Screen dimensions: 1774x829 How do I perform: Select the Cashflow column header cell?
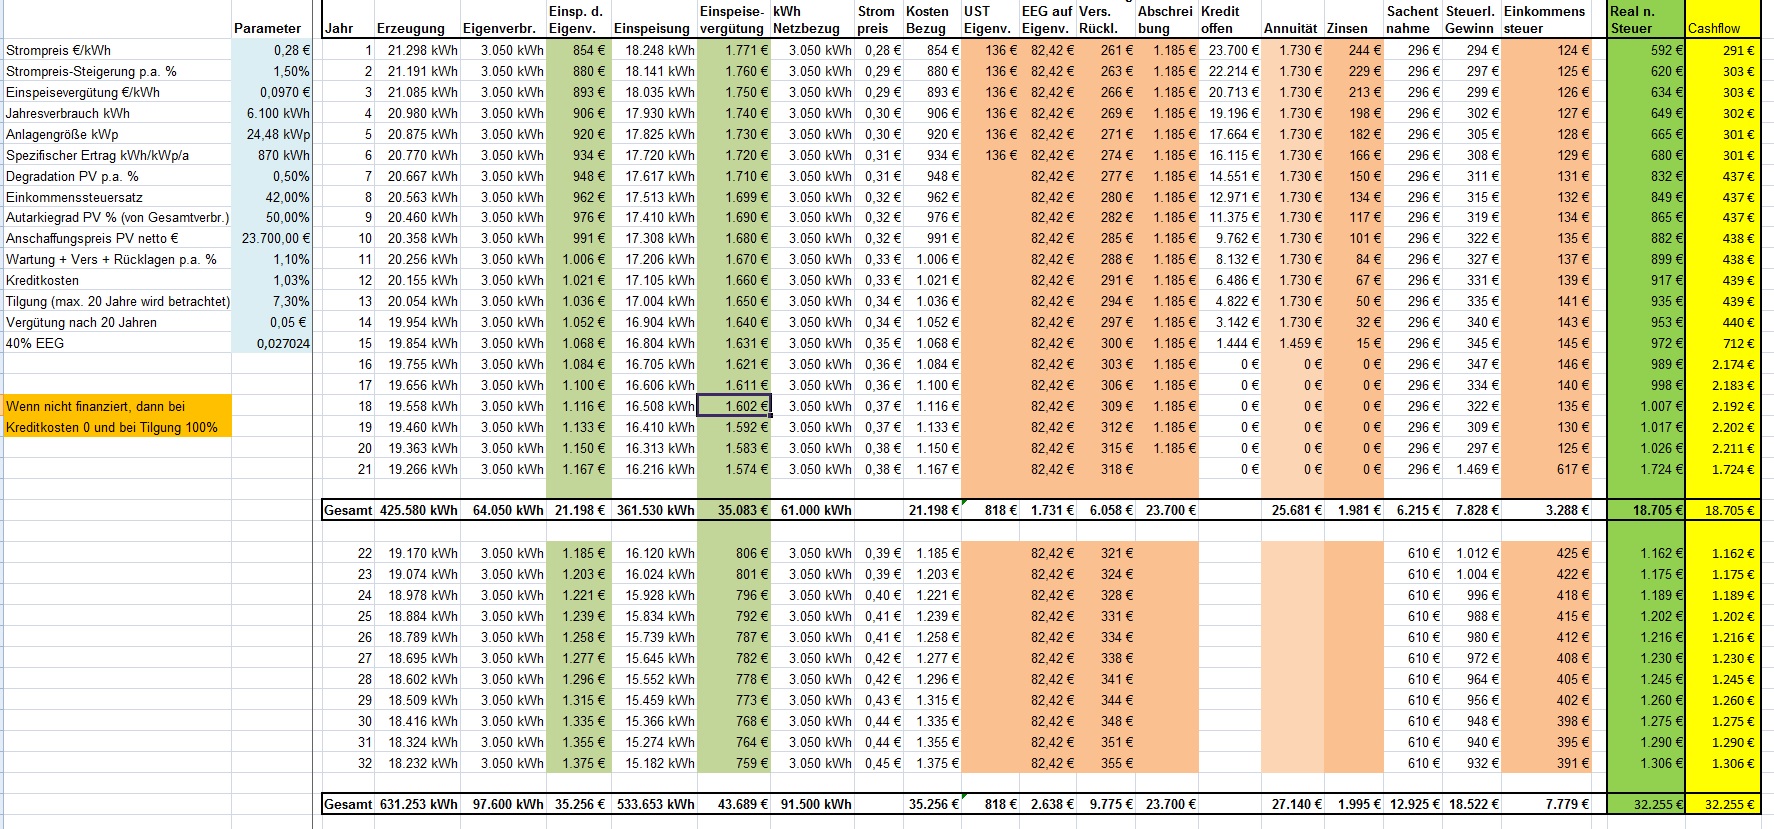pos(1722,28)
